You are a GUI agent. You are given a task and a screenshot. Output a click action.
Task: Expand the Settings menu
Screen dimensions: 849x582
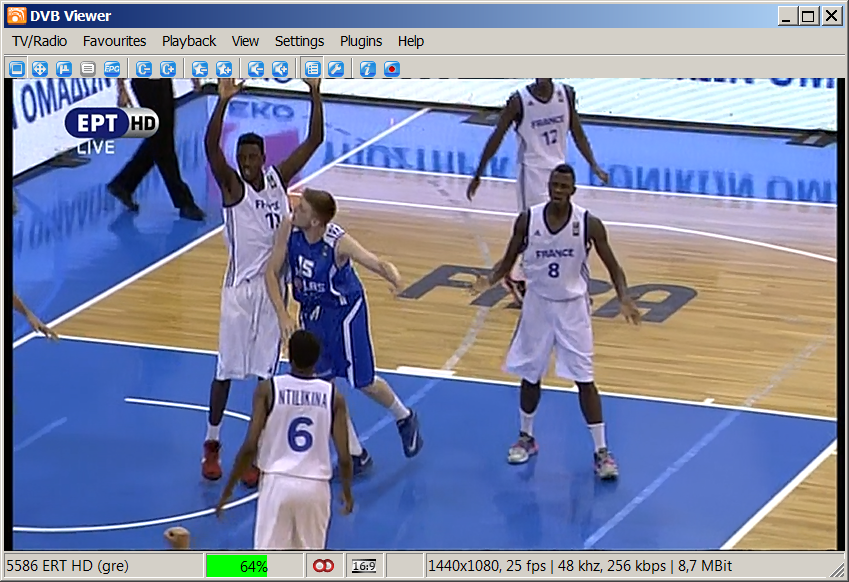point(299,41)
